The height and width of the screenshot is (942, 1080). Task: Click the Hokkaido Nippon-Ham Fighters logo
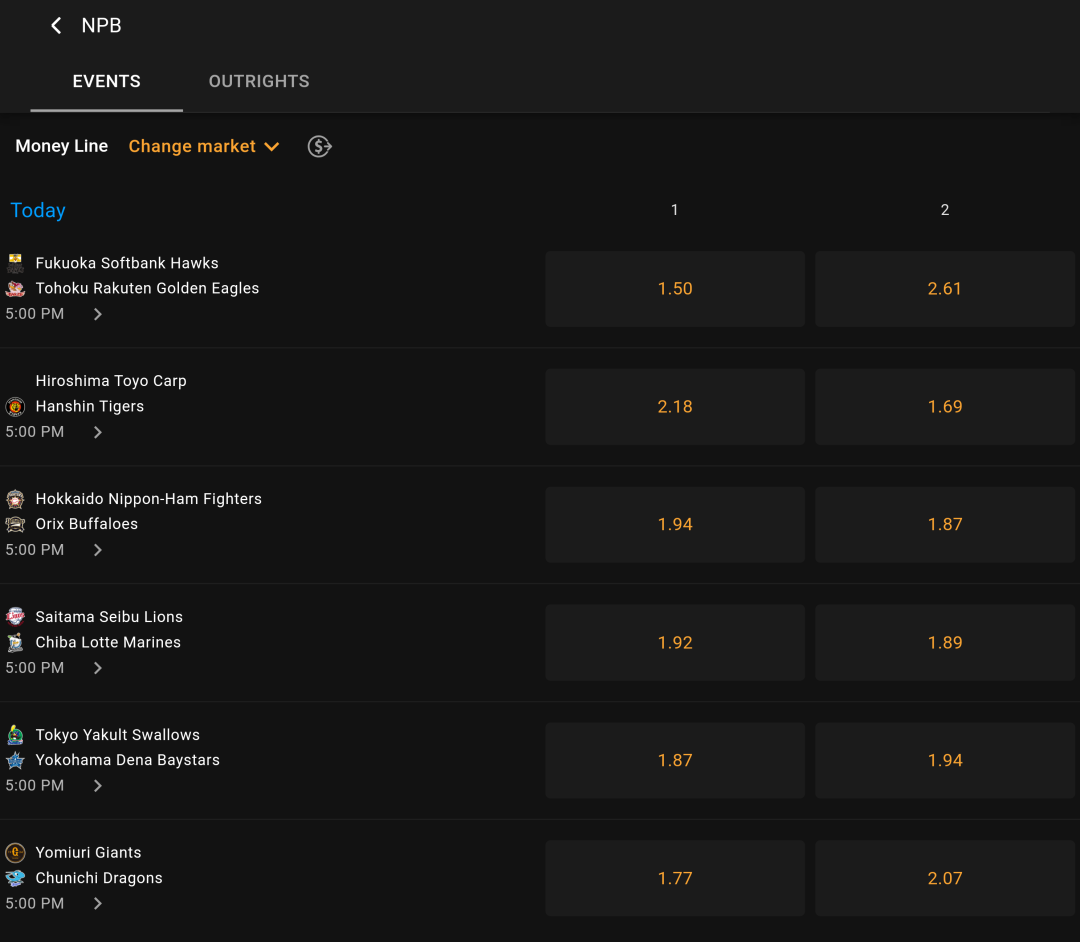[x=15, y=499]
